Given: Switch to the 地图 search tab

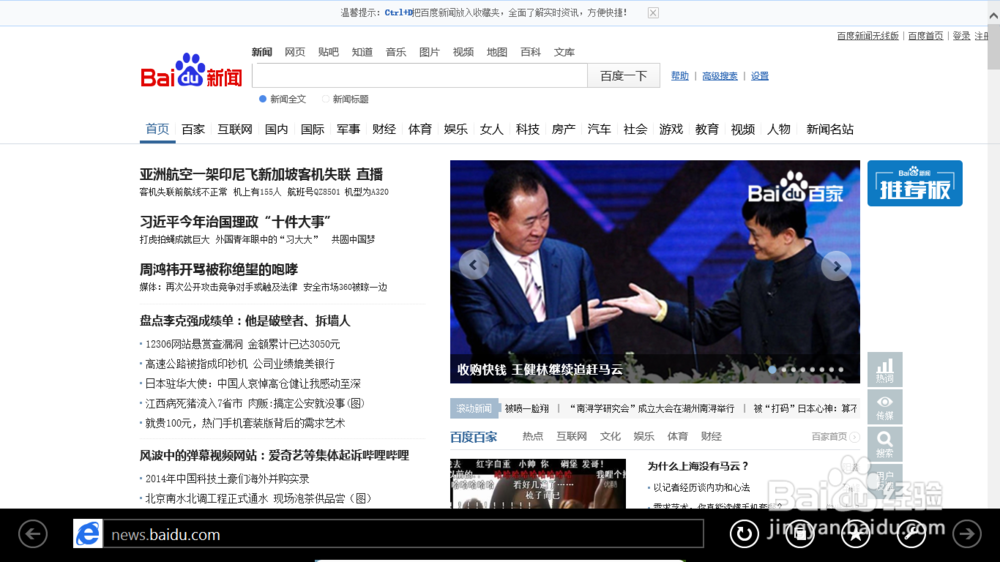Looking at the screenshot, I should point(497,52).
